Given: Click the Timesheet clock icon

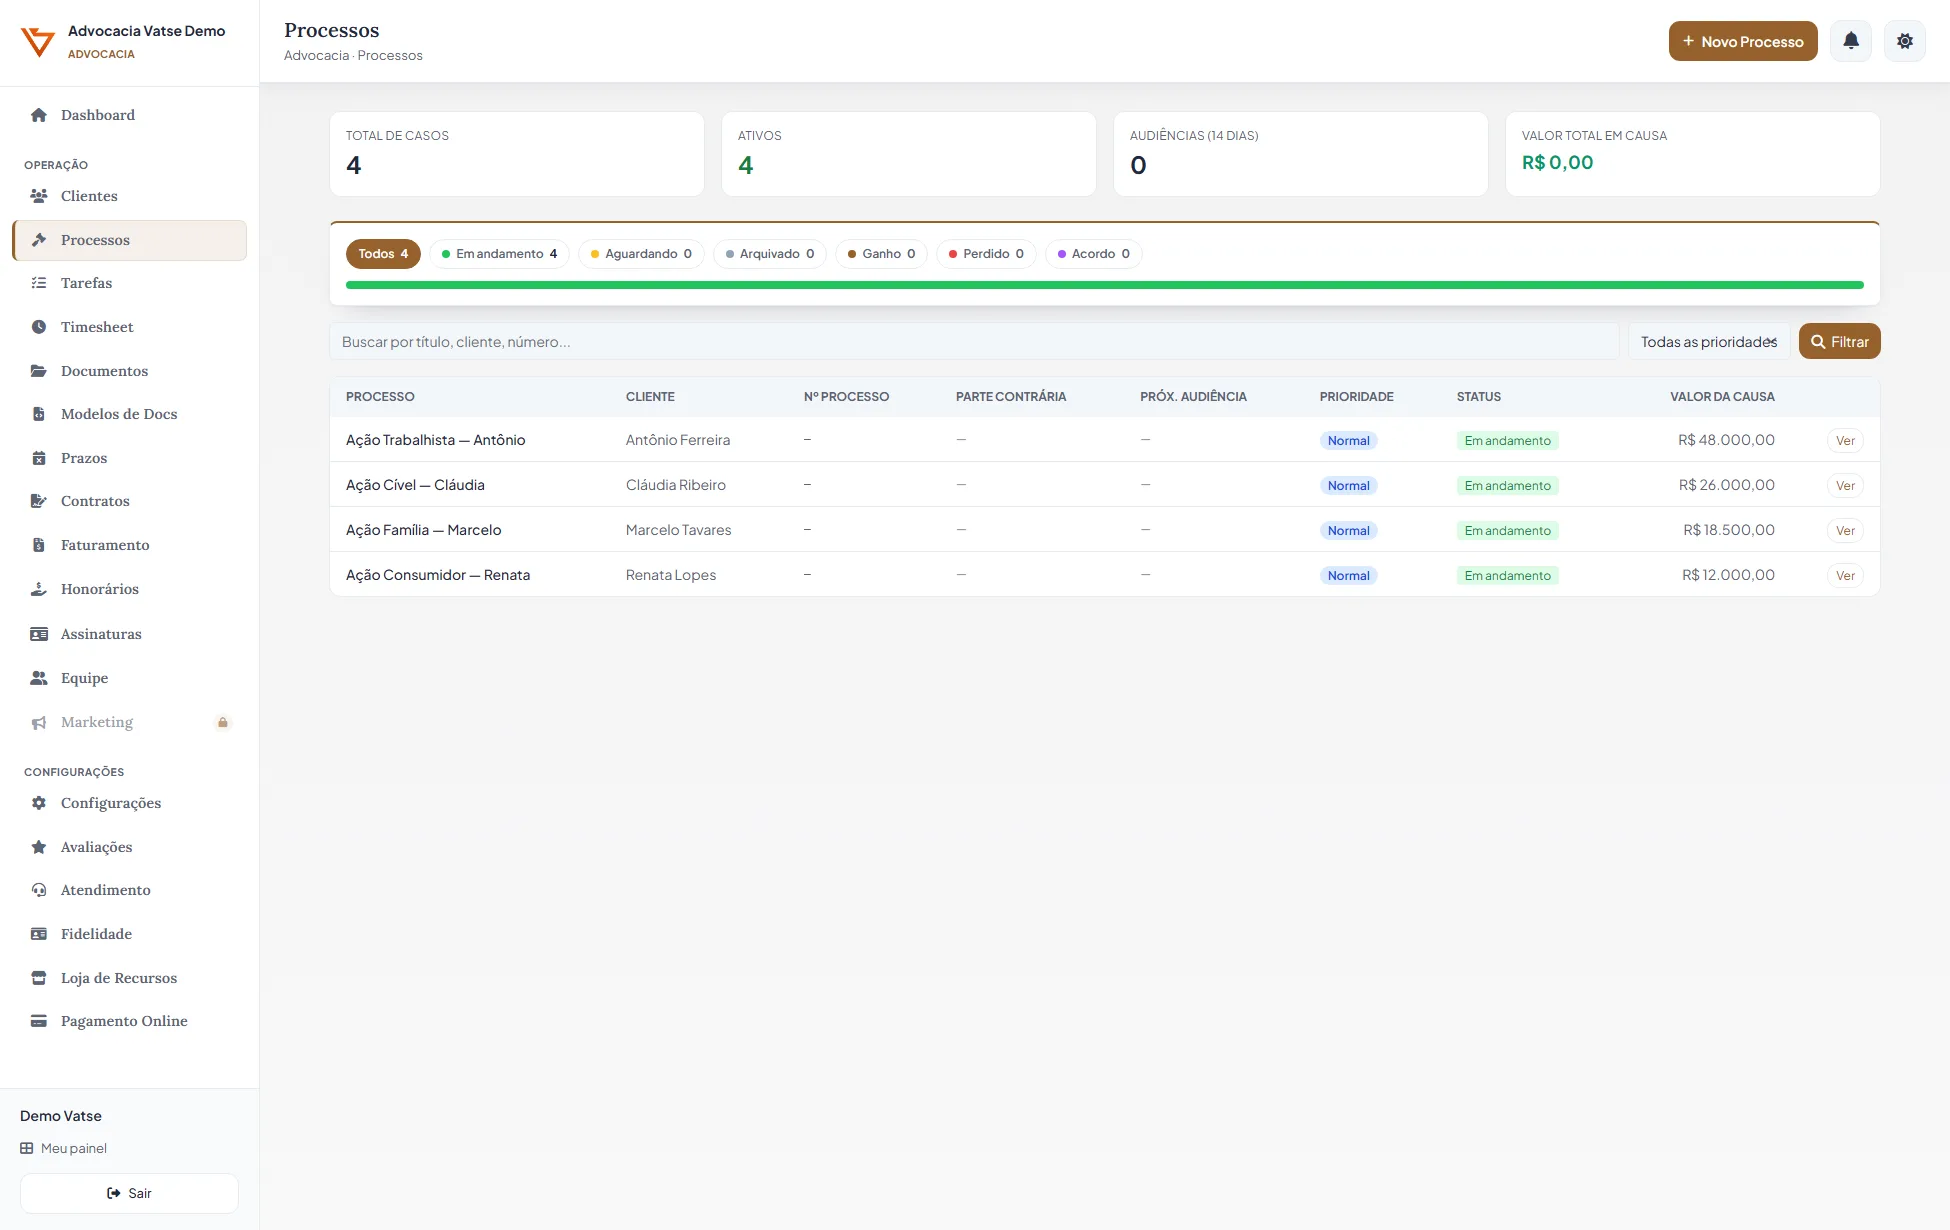Looking at the screenshot, I should [x=39, y=327].
